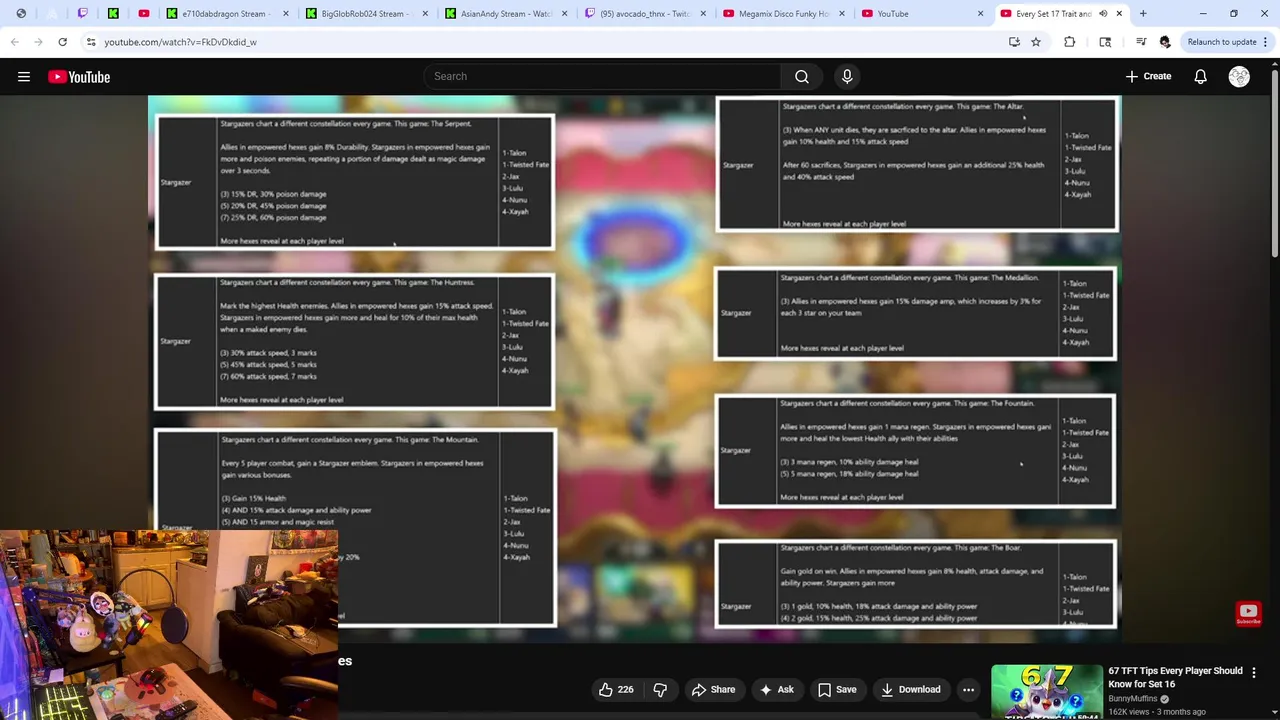
Task: Open more actions ellipsis beside Download
Action: coord(968,689)
